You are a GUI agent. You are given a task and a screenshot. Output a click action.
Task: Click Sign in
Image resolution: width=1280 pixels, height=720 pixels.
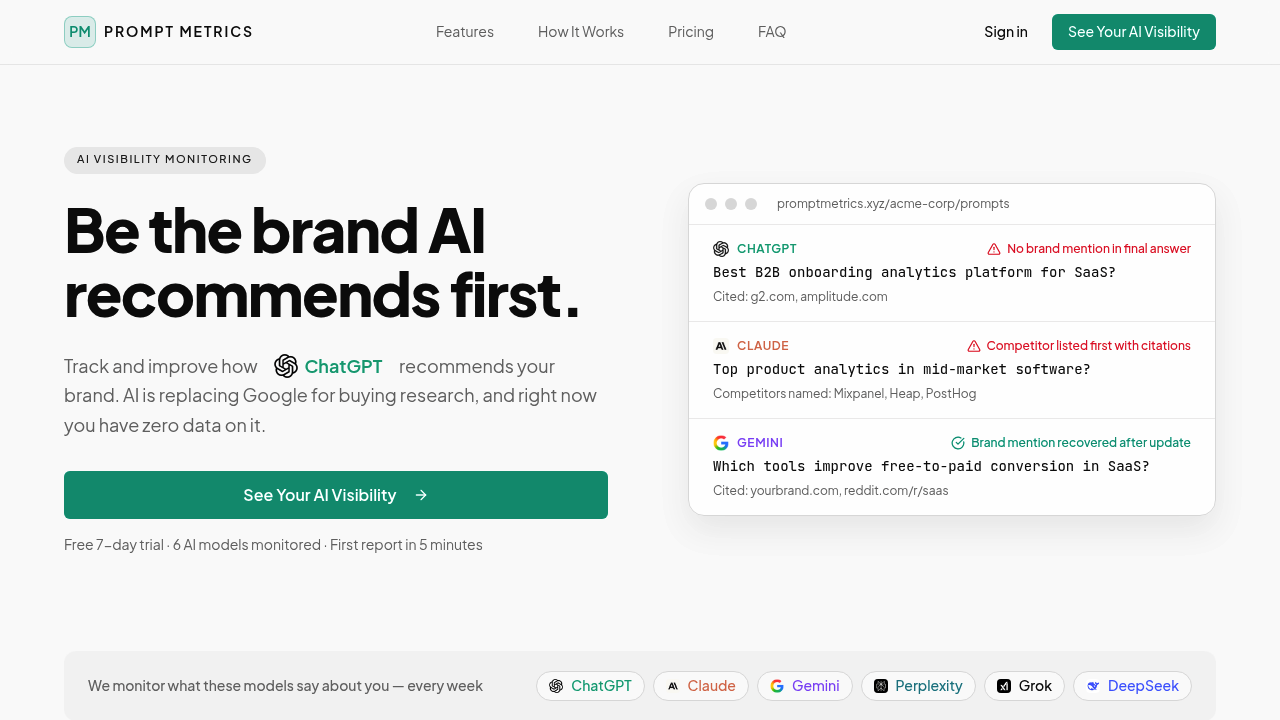point(1006,31)
